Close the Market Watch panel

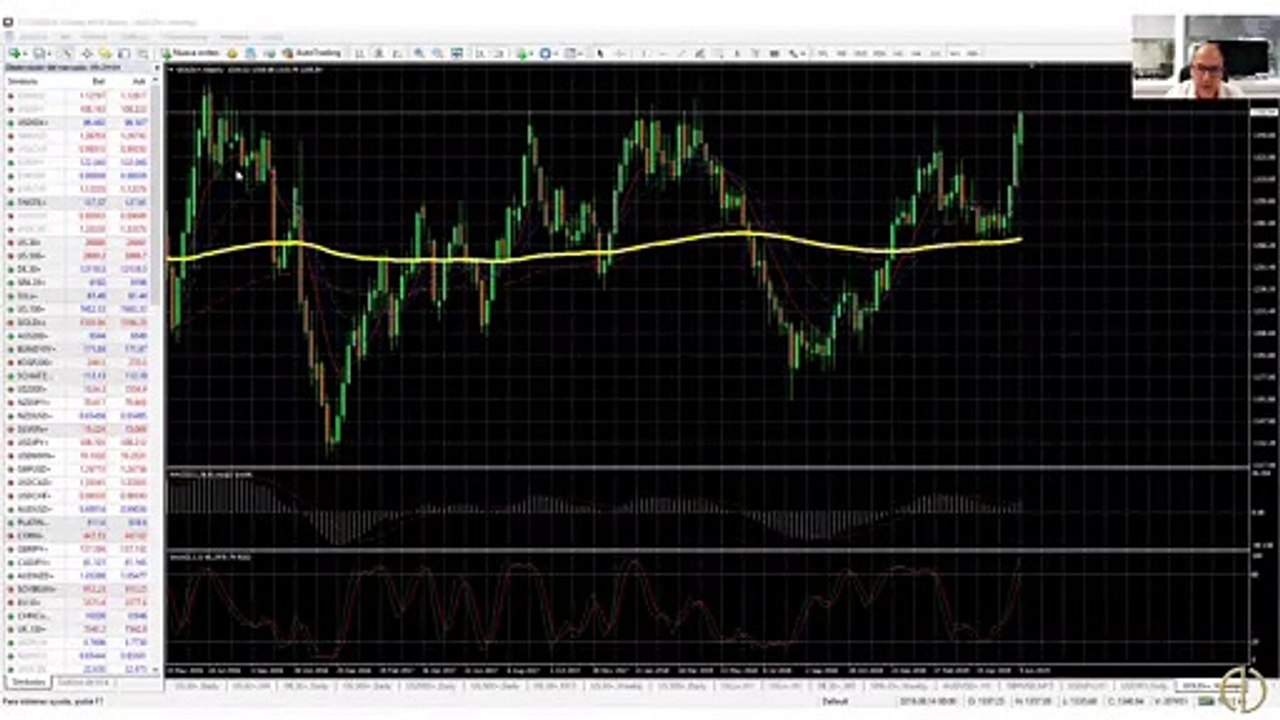pos(156,67)
